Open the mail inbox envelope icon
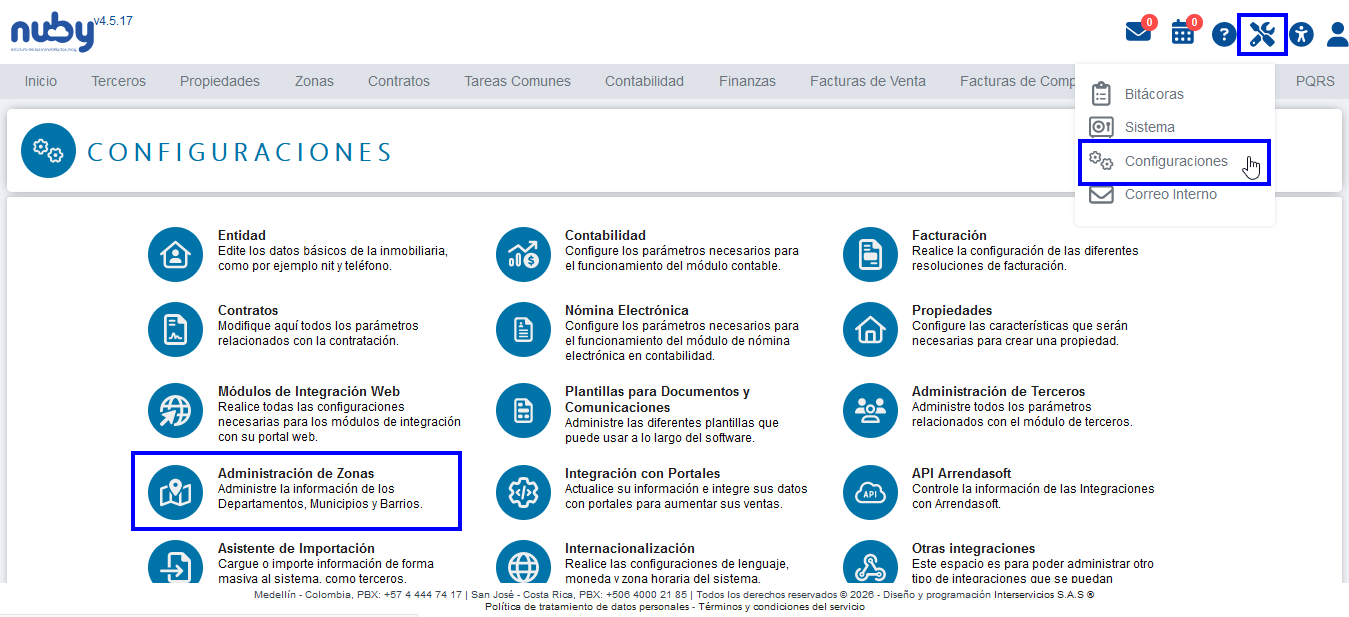 pyautogui.click(x=1138, y=33)
